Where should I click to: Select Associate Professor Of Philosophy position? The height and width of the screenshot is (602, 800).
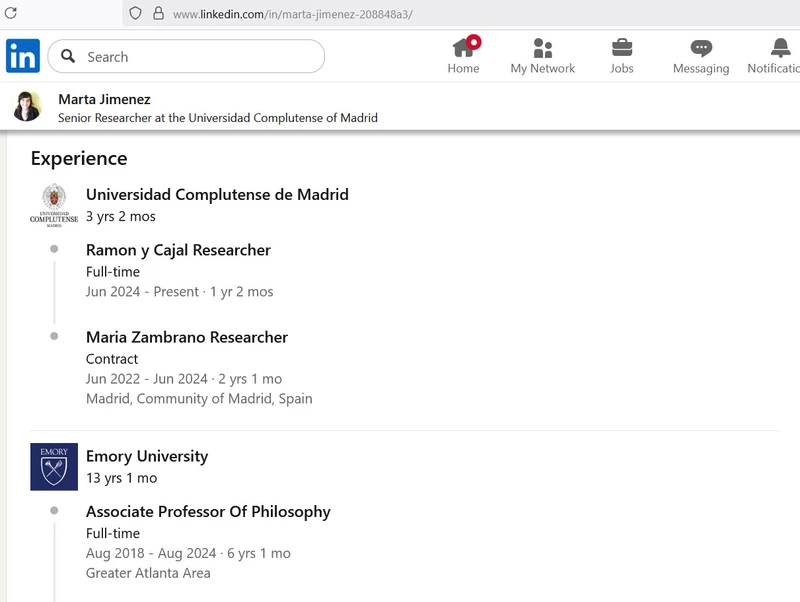click(208, 511)
